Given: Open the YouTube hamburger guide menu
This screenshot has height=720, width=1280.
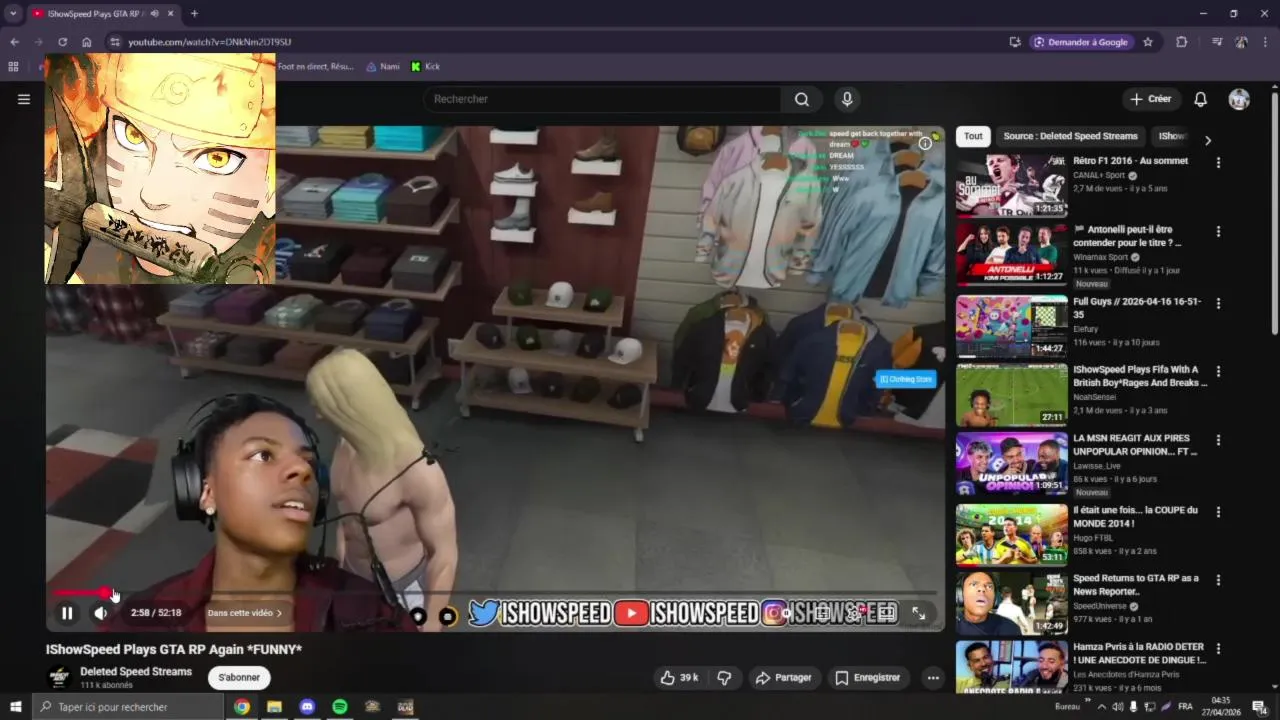Looking at the screenshot, I should click(24, 99).
